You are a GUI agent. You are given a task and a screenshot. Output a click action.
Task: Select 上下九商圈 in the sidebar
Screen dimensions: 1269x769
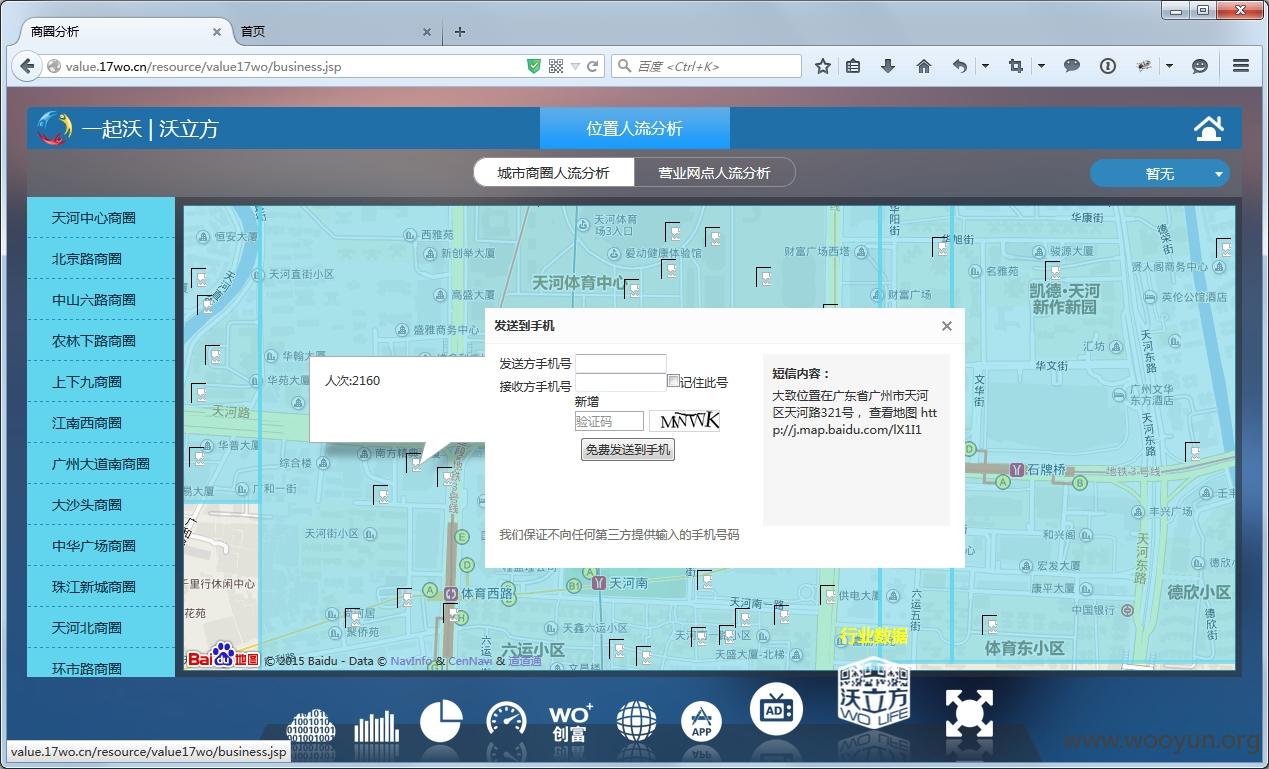[x=101, y=381]
